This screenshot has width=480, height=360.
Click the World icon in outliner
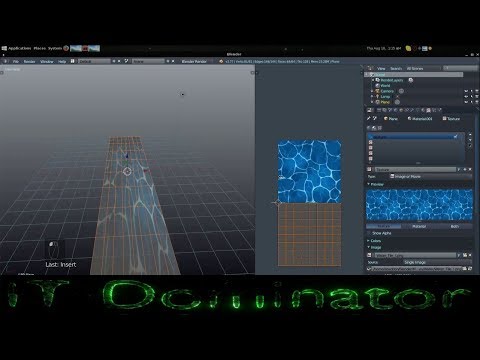[378, 85]
